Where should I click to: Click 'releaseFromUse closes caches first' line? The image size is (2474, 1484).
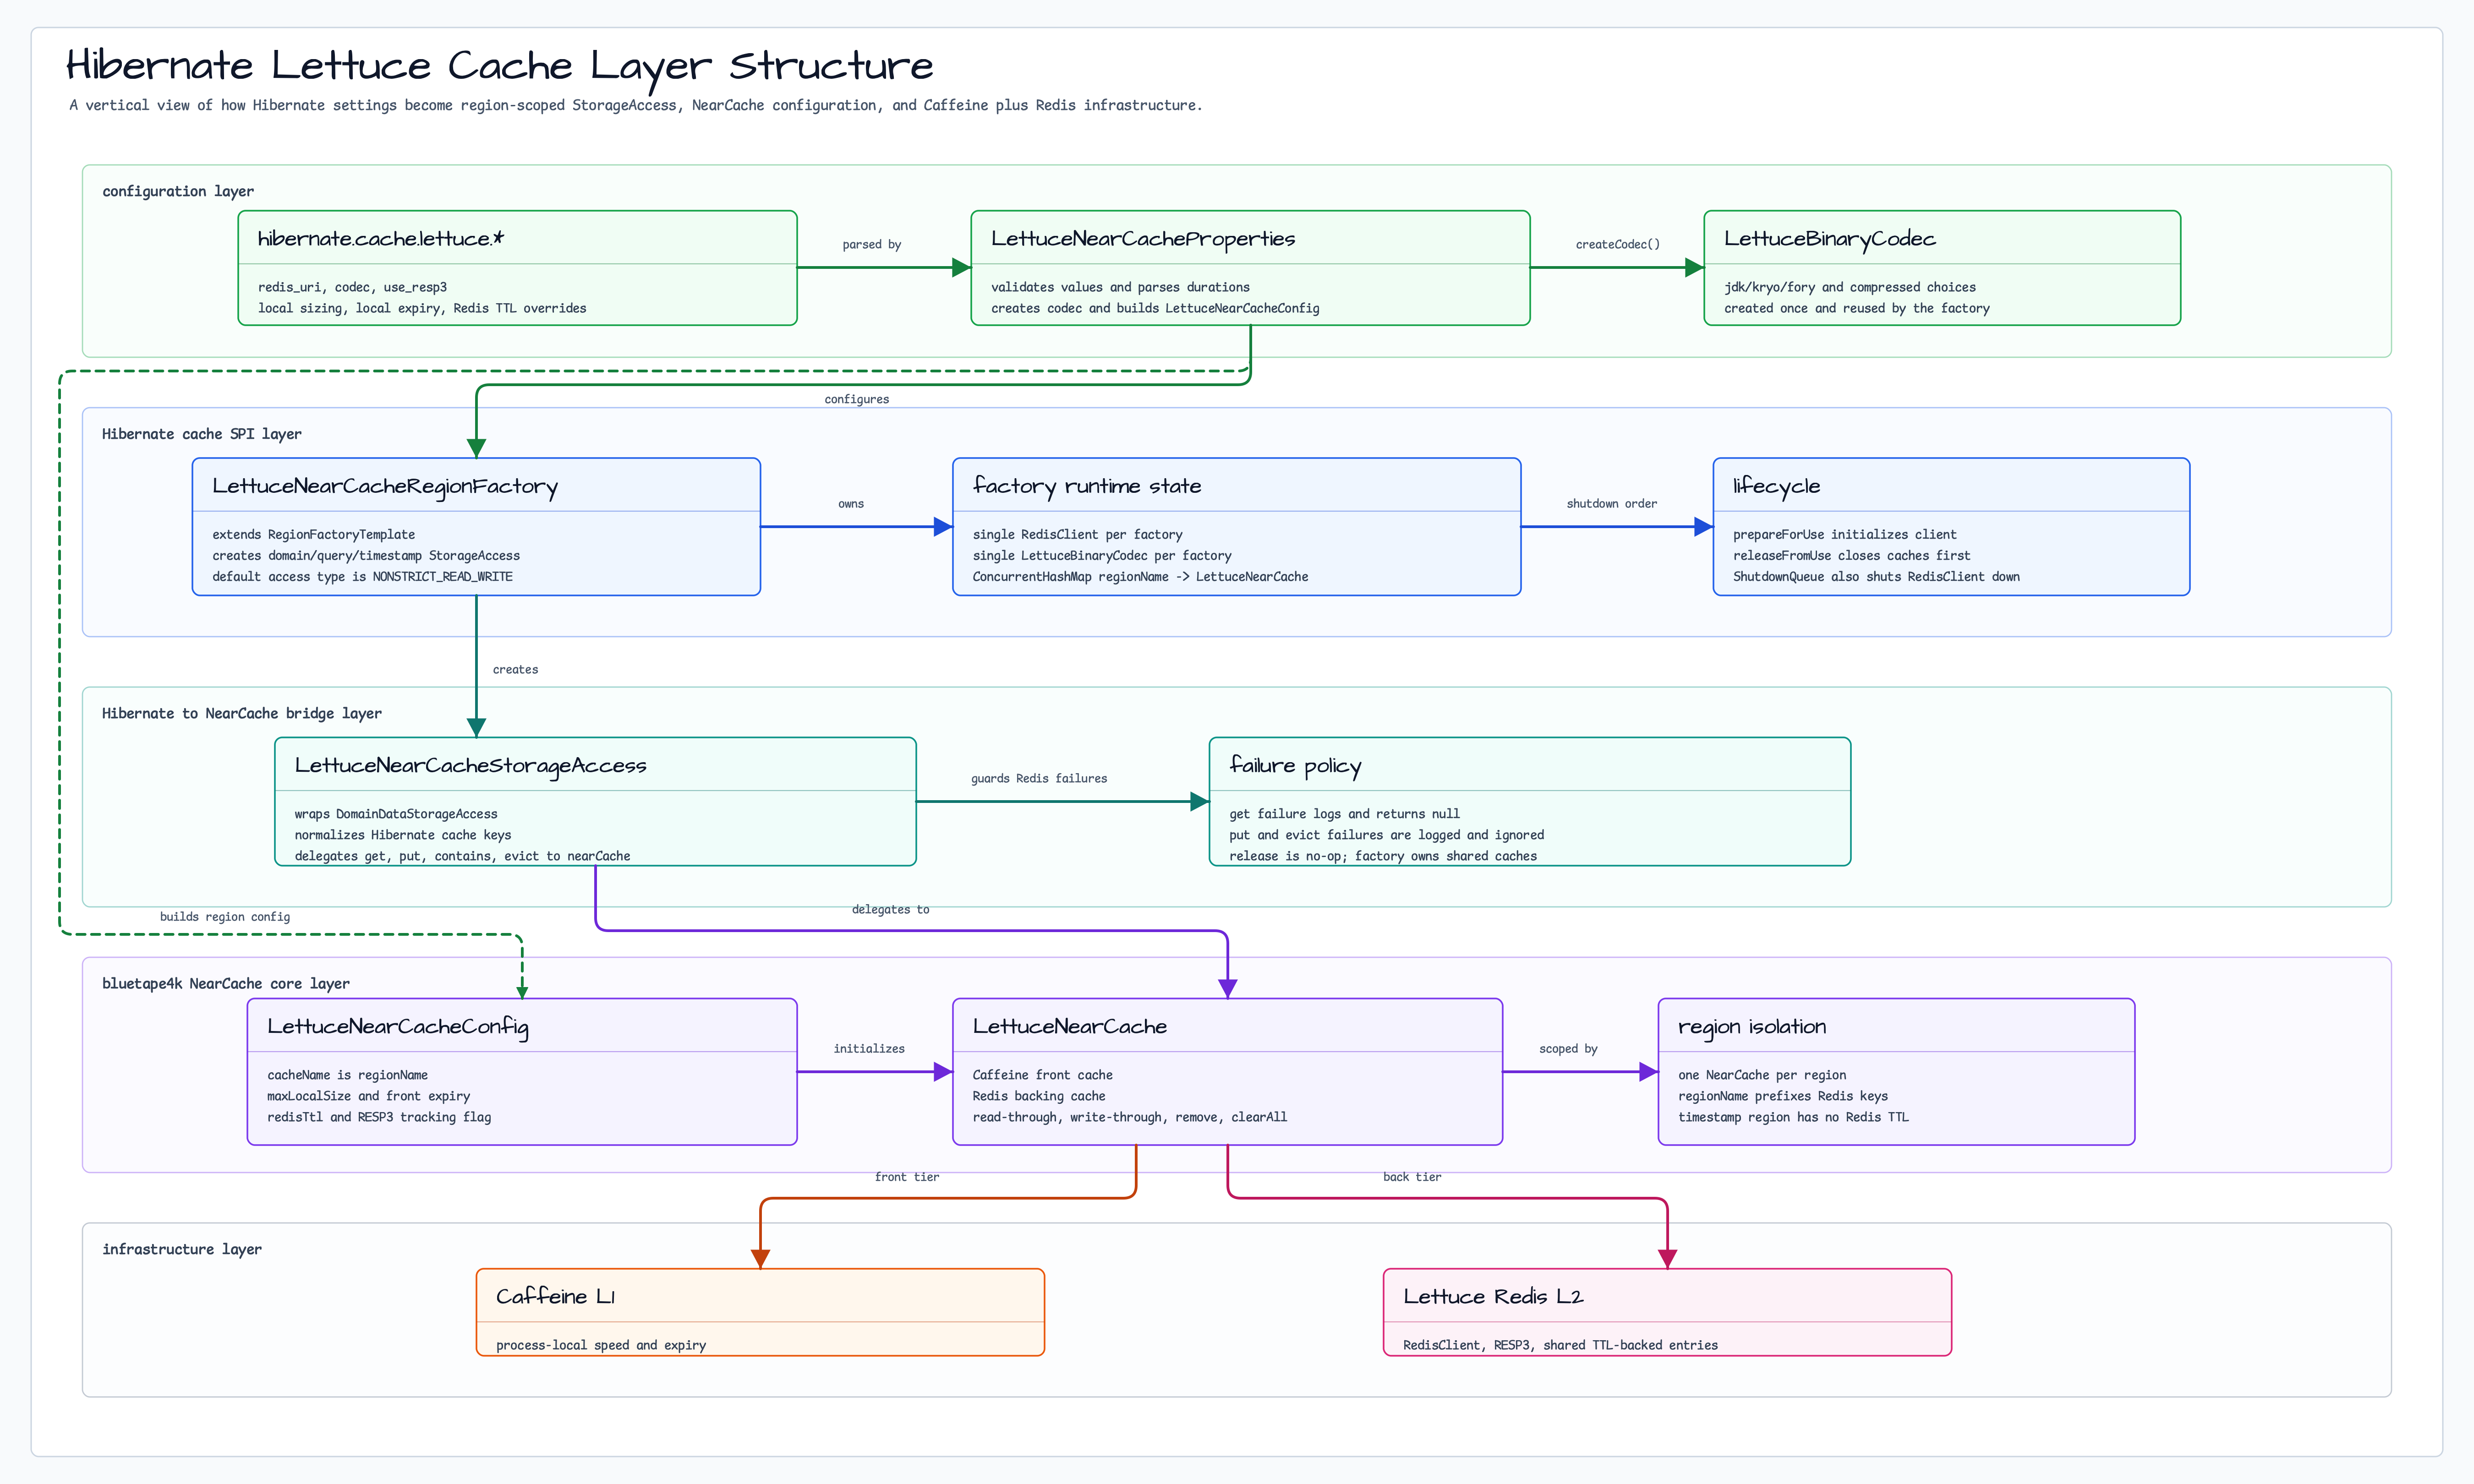[1852, 556]
